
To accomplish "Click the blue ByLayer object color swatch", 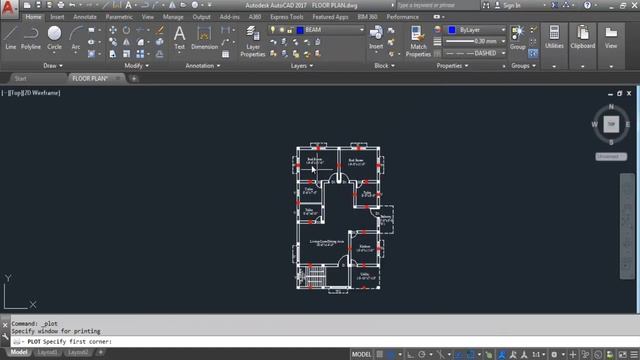I will coord(452,30).
